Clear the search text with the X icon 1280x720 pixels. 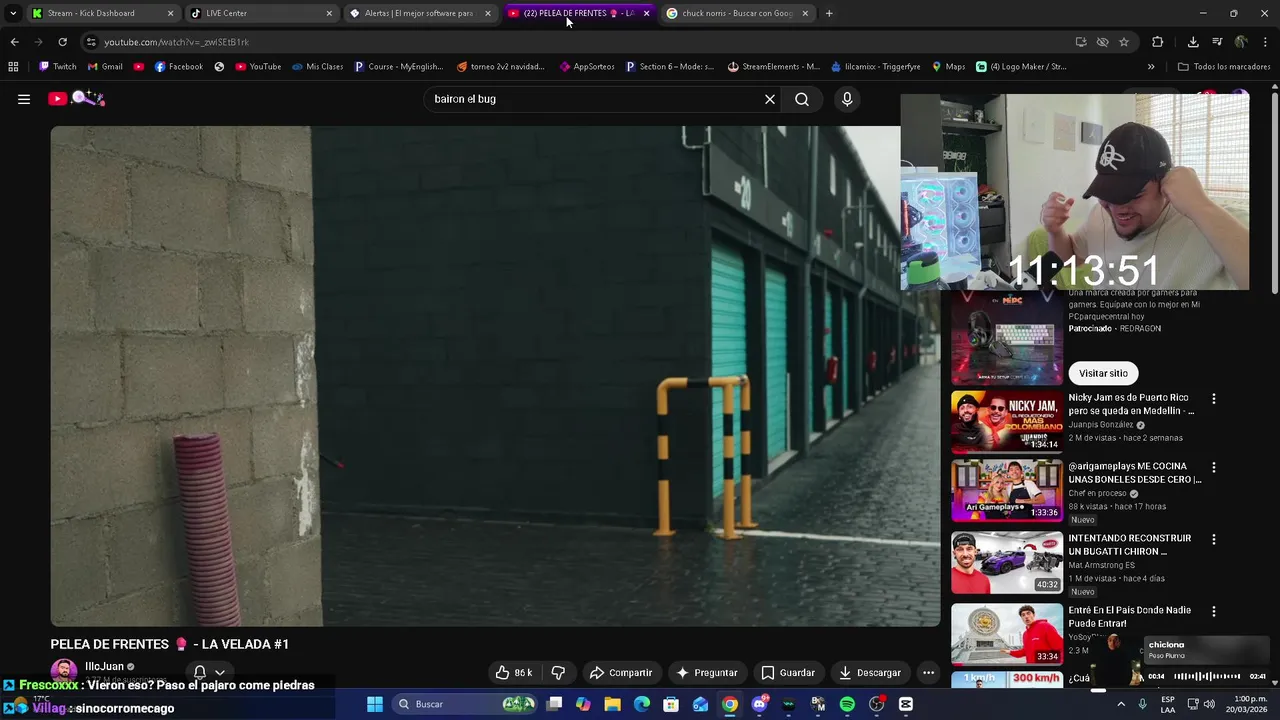coord(770,99)
